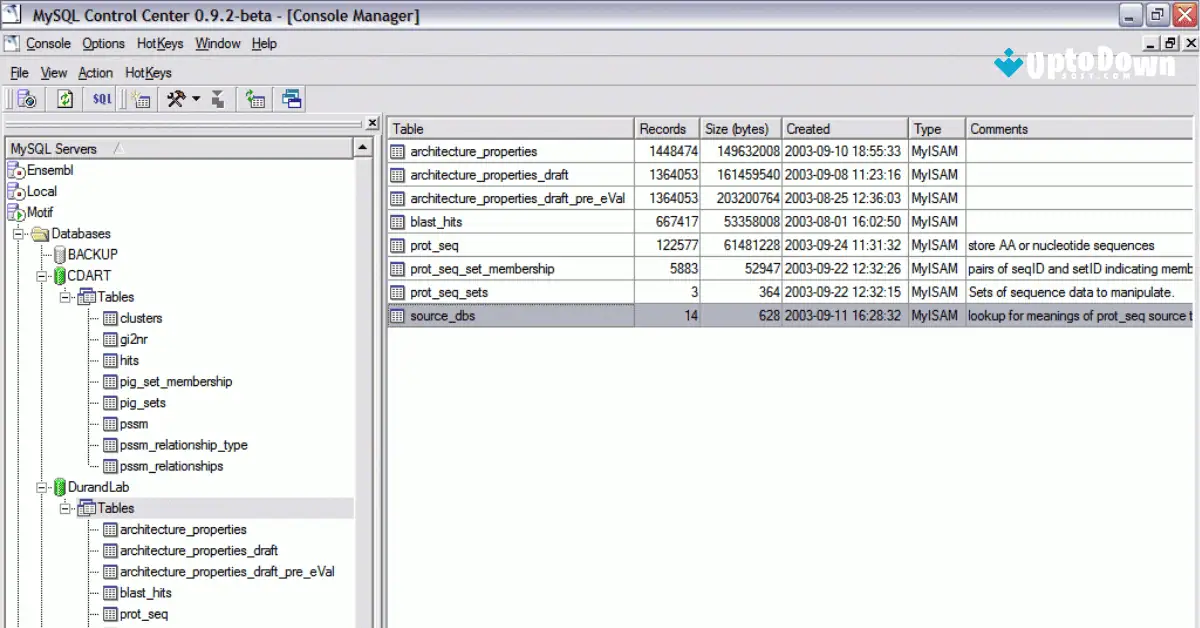The height and width of the screenshot is (628, 1200).
Task: Click the new table creation icon
Action: [141, 98]
